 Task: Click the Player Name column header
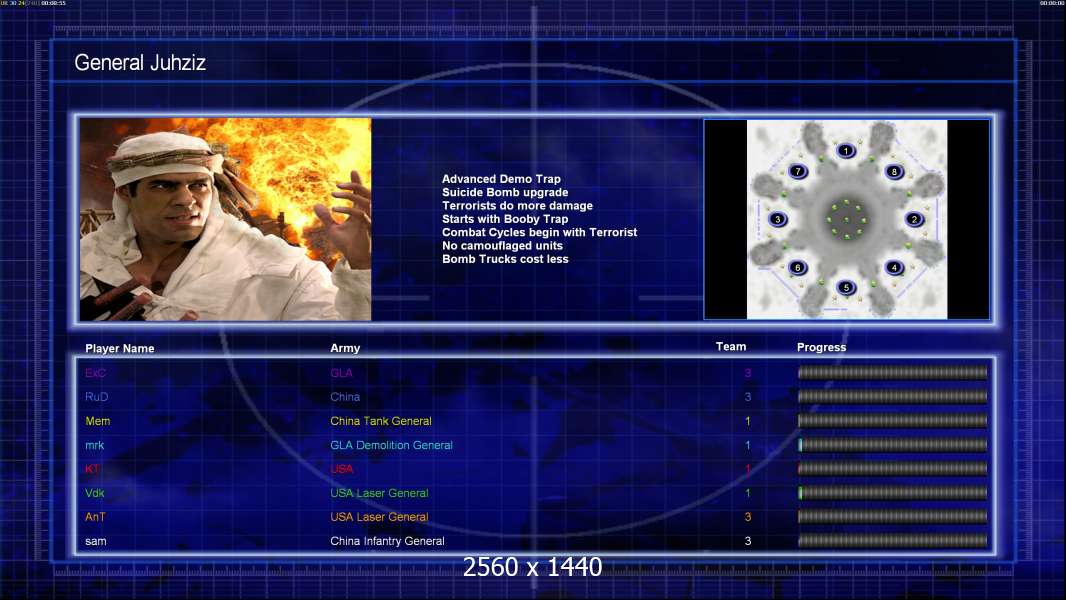120,348
